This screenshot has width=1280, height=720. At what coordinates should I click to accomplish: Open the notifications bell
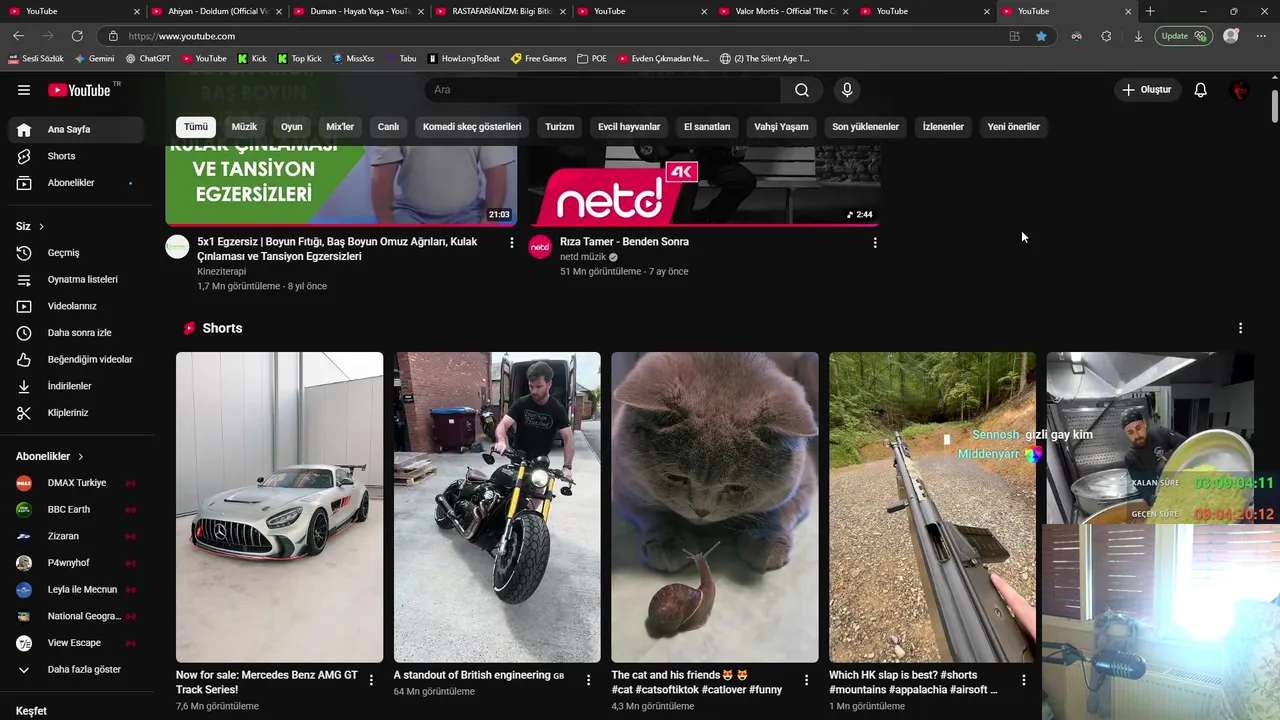1201,90
